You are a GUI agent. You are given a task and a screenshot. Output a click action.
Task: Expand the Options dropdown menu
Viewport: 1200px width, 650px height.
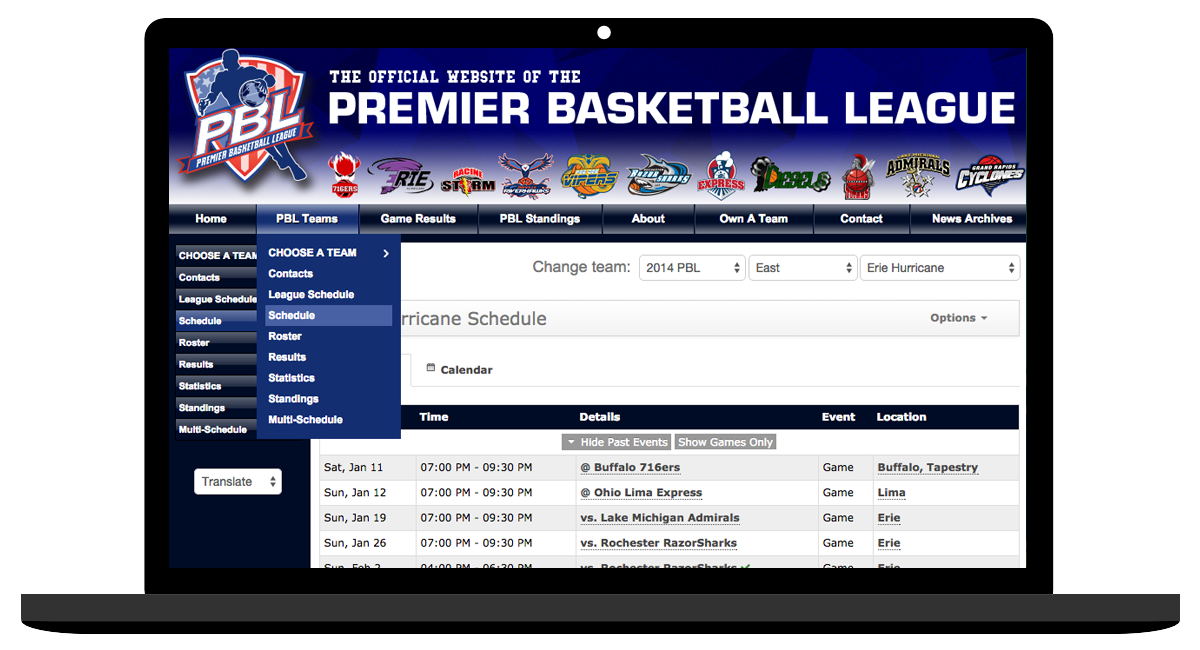click(x=958, y=318)
